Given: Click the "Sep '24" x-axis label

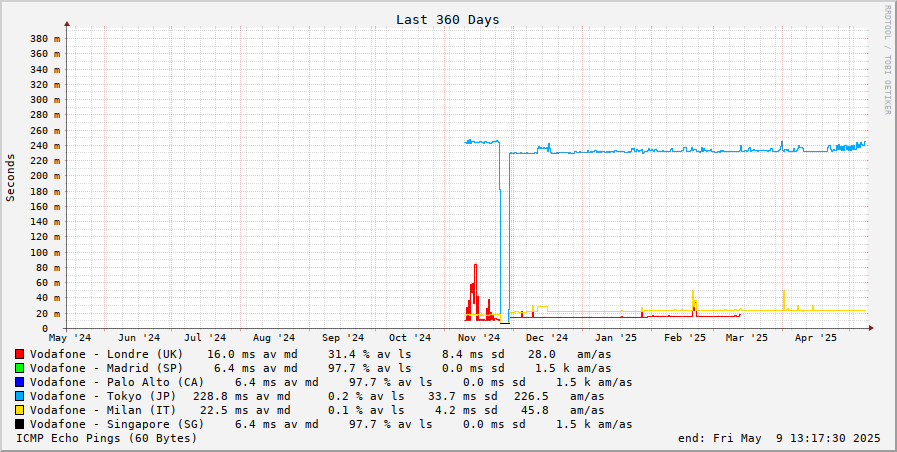Looking at the screenshot, I should (343, 338).
